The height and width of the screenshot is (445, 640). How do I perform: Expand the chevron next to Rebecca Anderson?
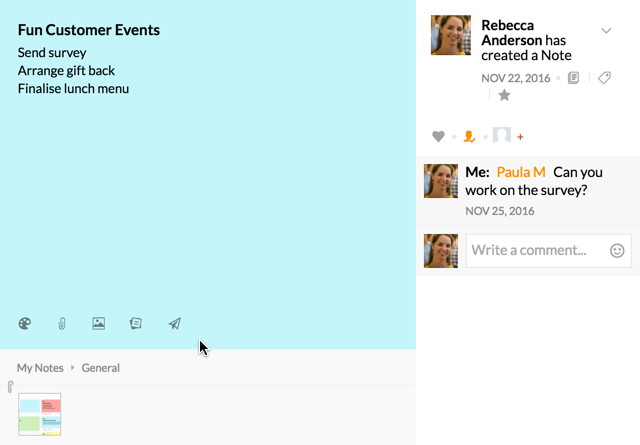[606, 31]
